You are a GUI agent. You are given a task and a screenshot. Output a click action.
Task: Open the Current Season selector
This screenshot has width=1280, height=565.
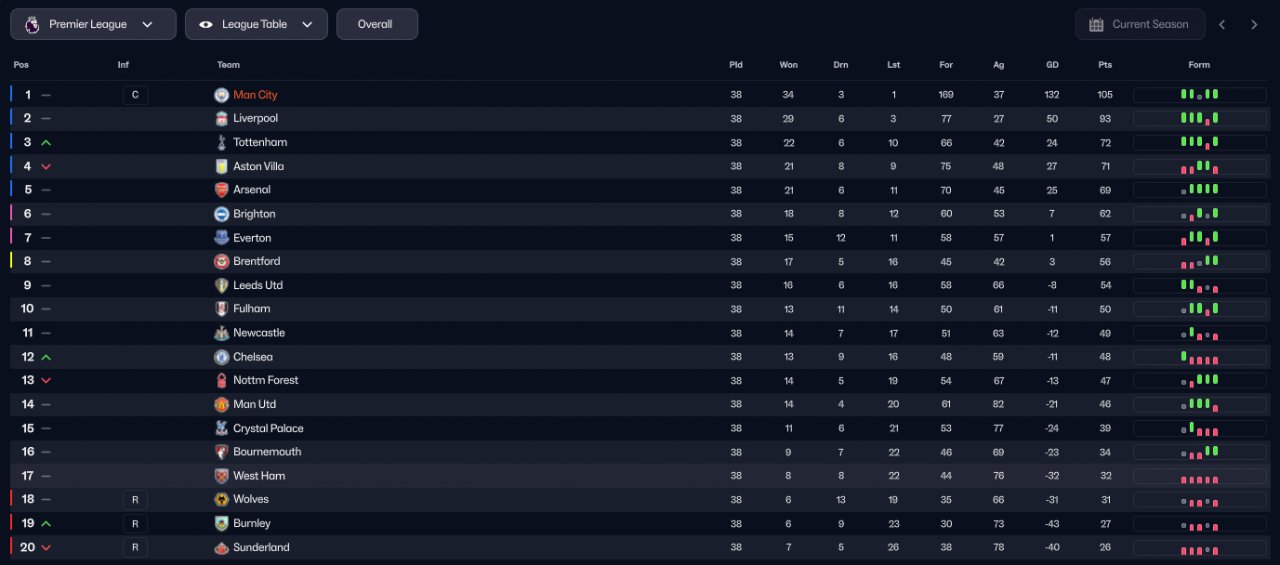coord(1140,24)
